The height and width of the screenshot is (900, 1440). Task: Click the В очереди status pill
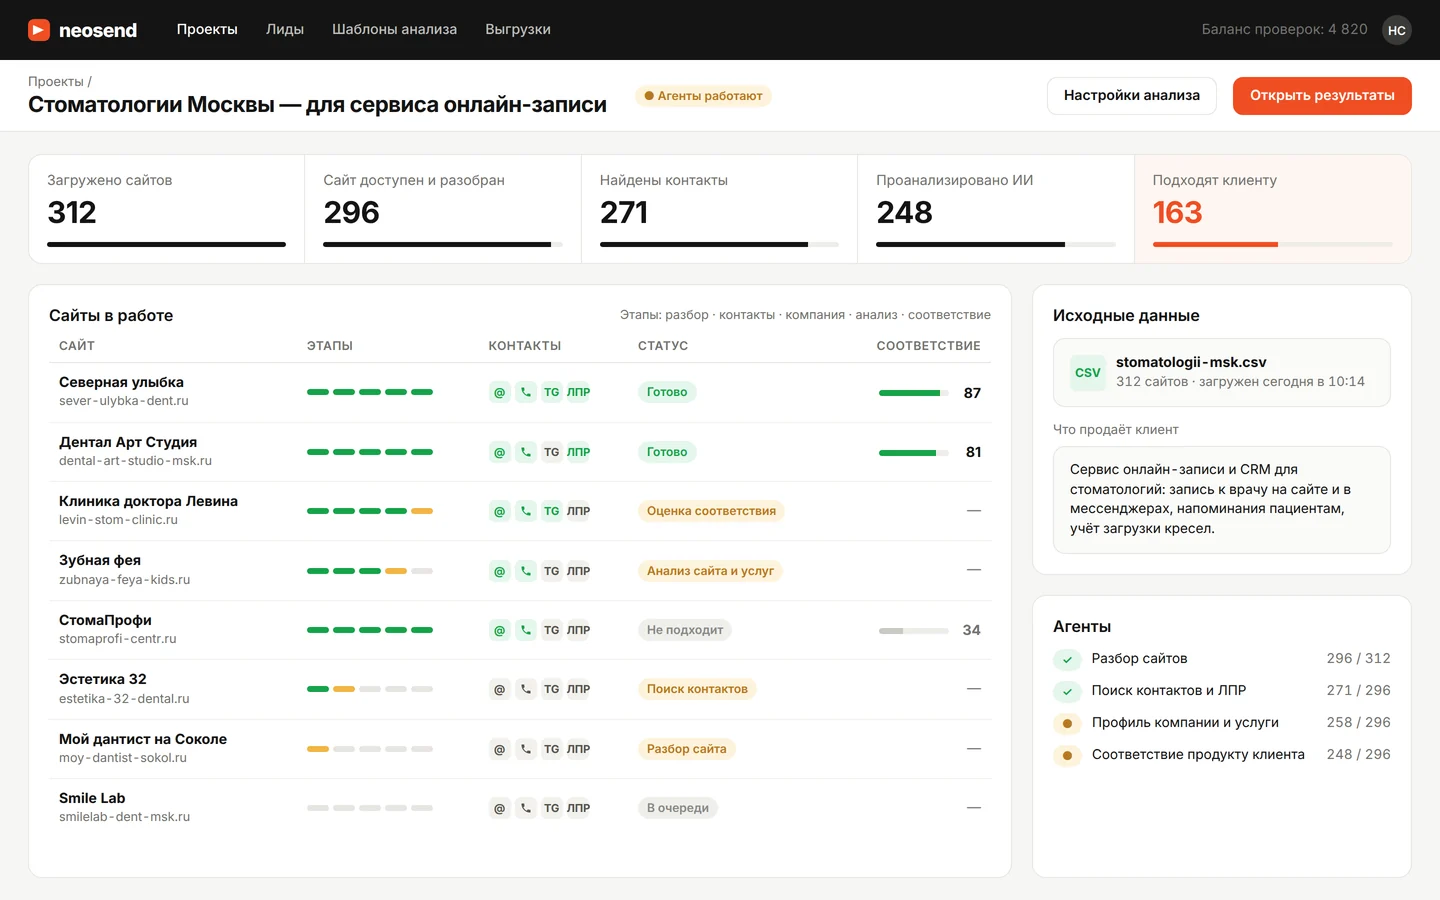[678, 808]
